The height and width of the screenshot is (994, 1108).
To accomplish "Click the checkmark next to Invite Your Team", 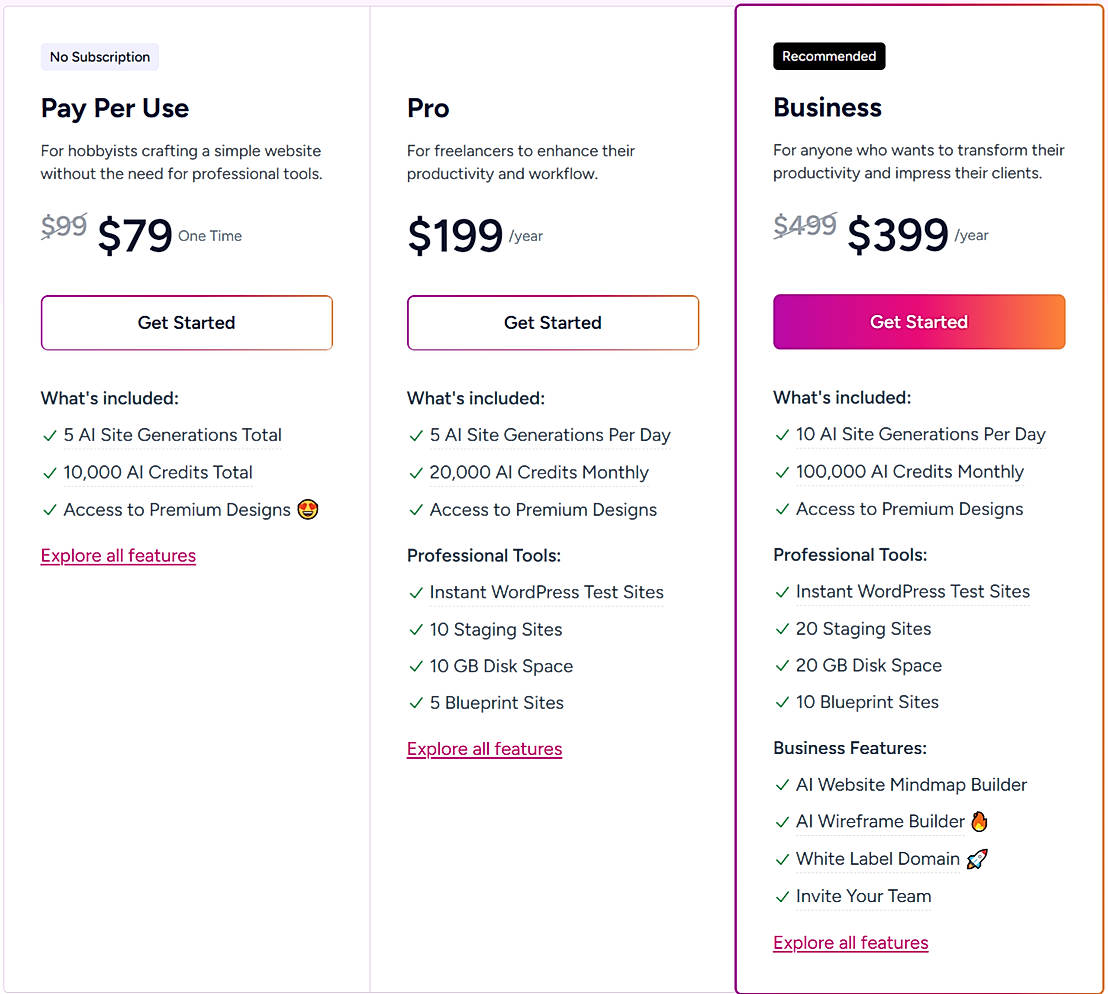I will click(782, 897).
